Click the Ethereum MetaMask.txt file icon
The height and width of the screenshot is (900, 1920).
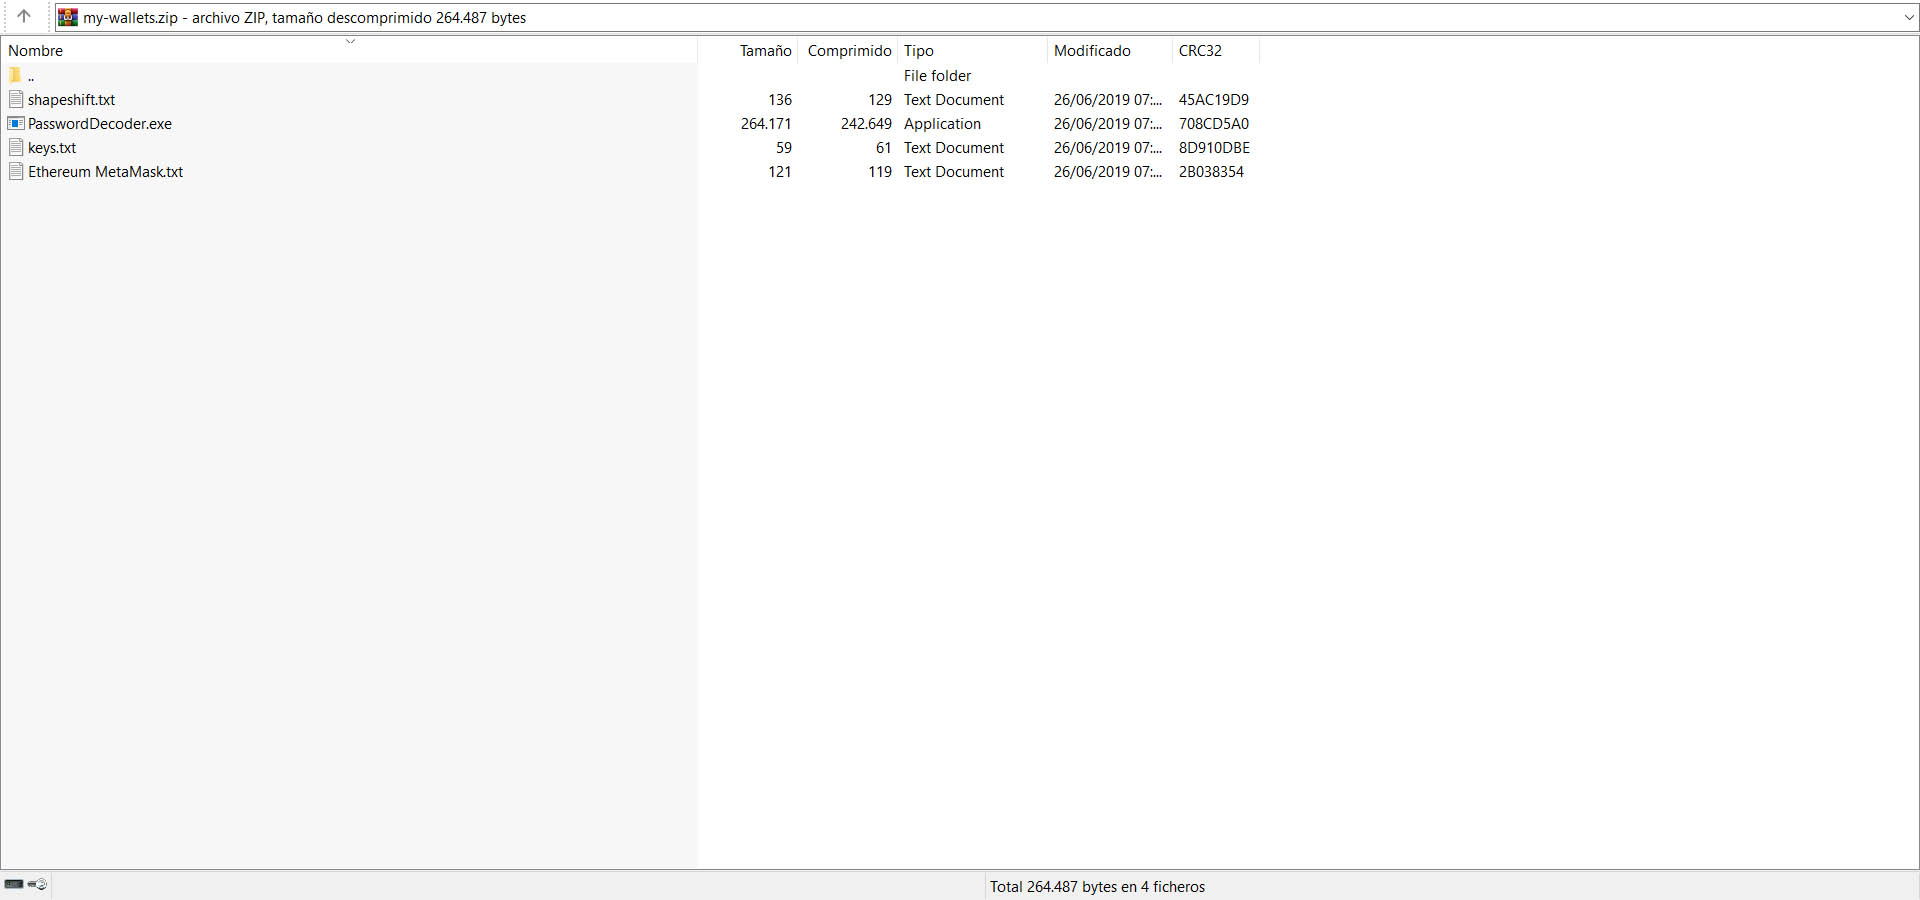(x=16, y=172)
